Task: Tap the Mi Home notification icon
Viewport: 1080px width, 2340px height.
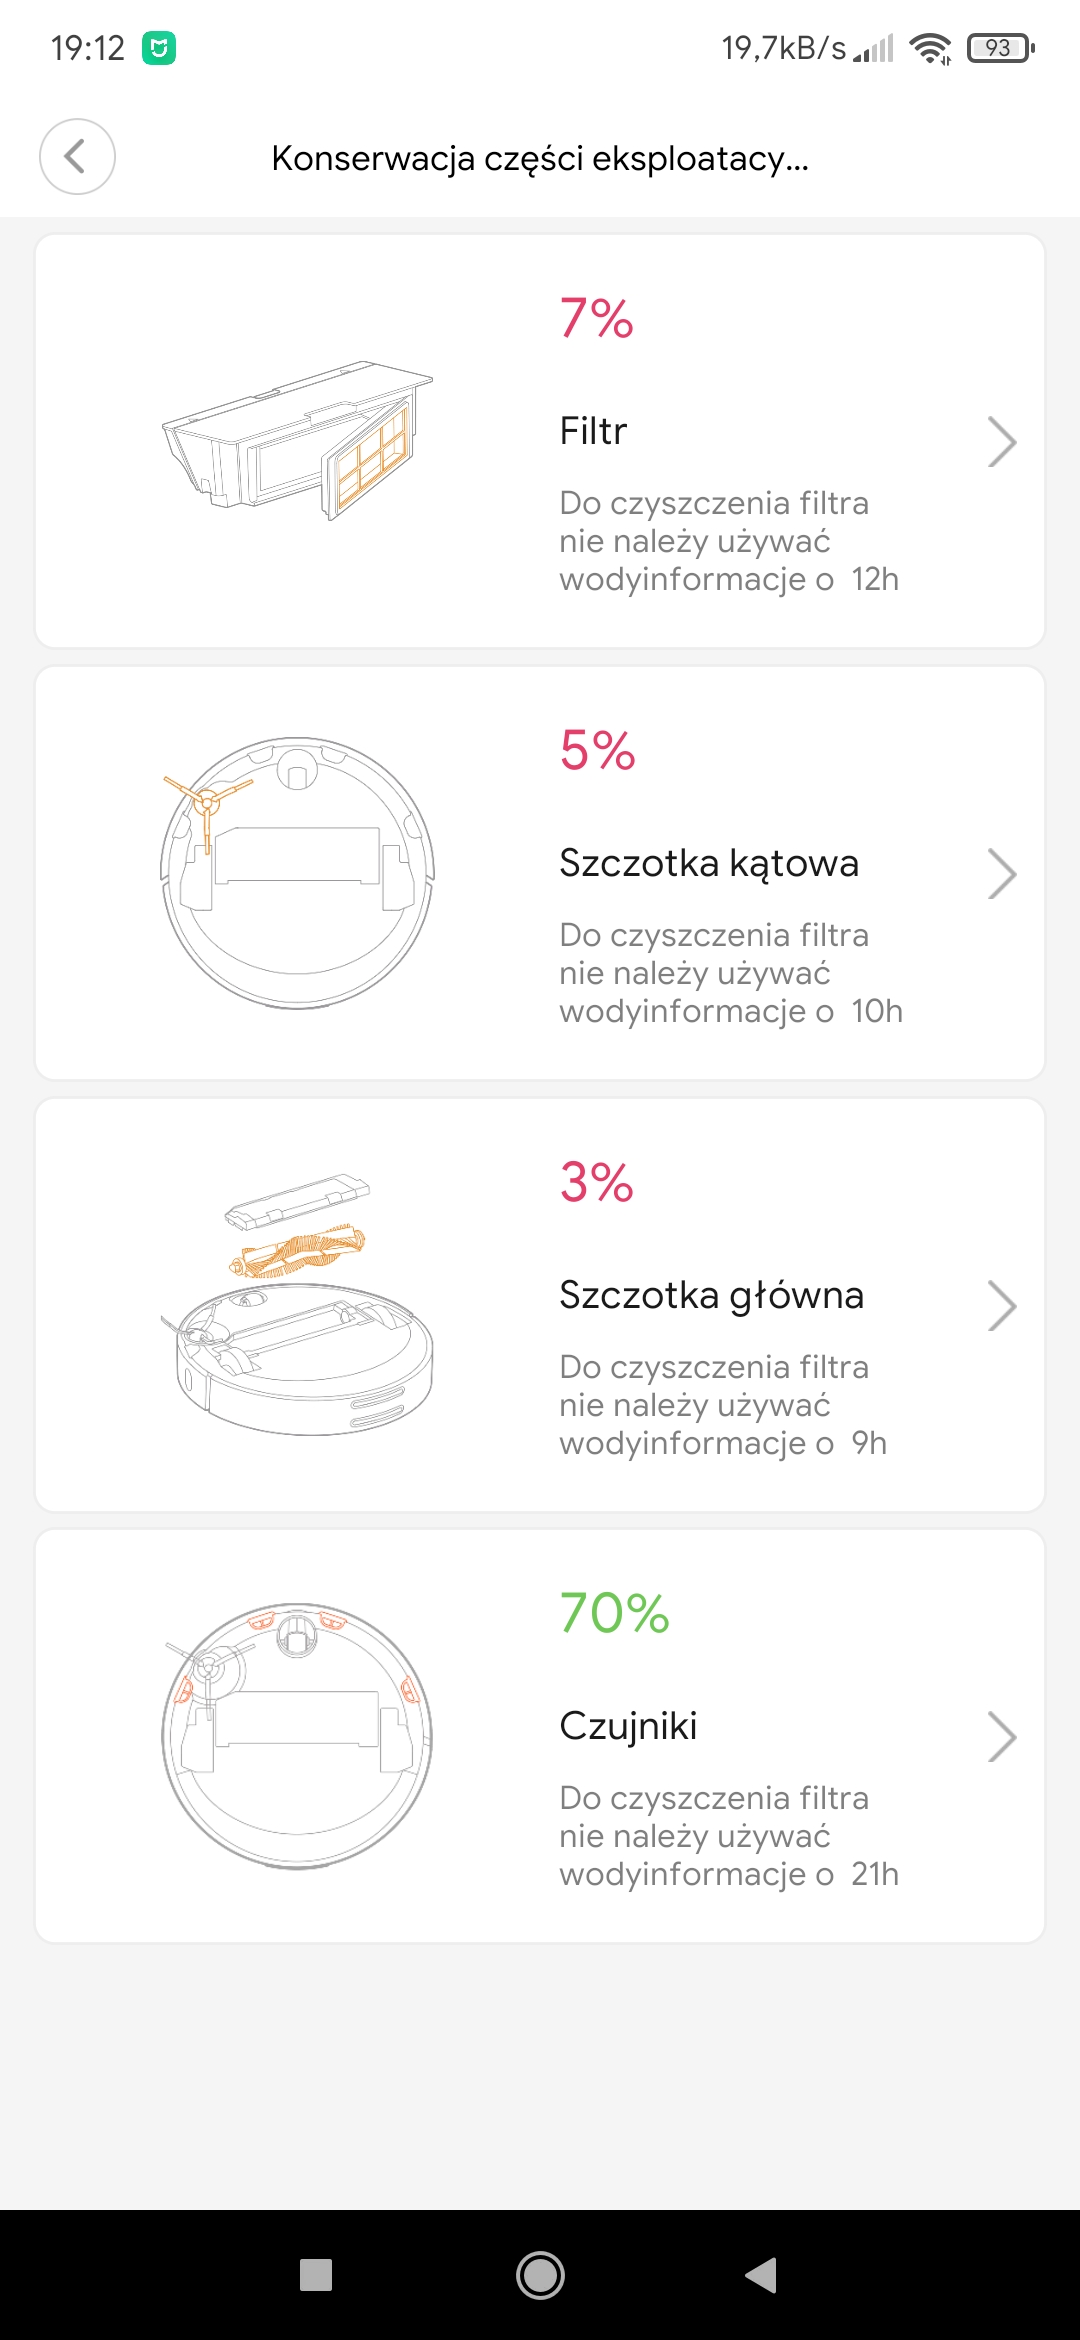Action: click(x=159, y=48)
